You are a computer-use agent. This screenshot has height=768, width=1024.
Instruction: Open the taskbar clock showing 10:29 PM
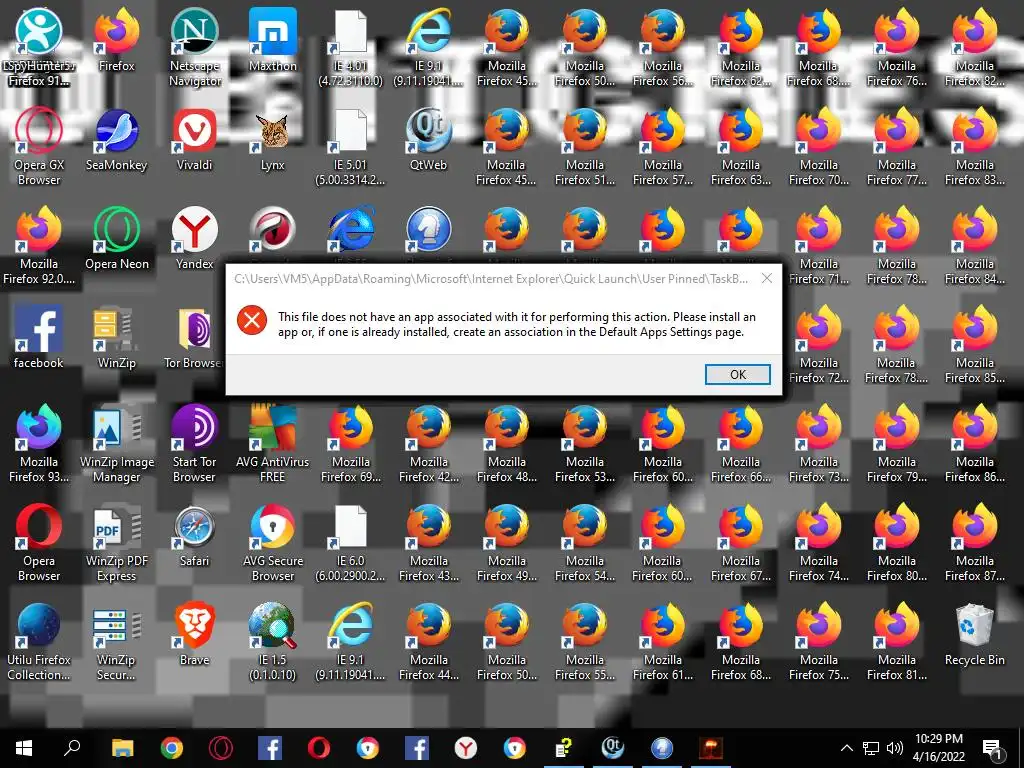pyautogui.click(x=938, y=748)
